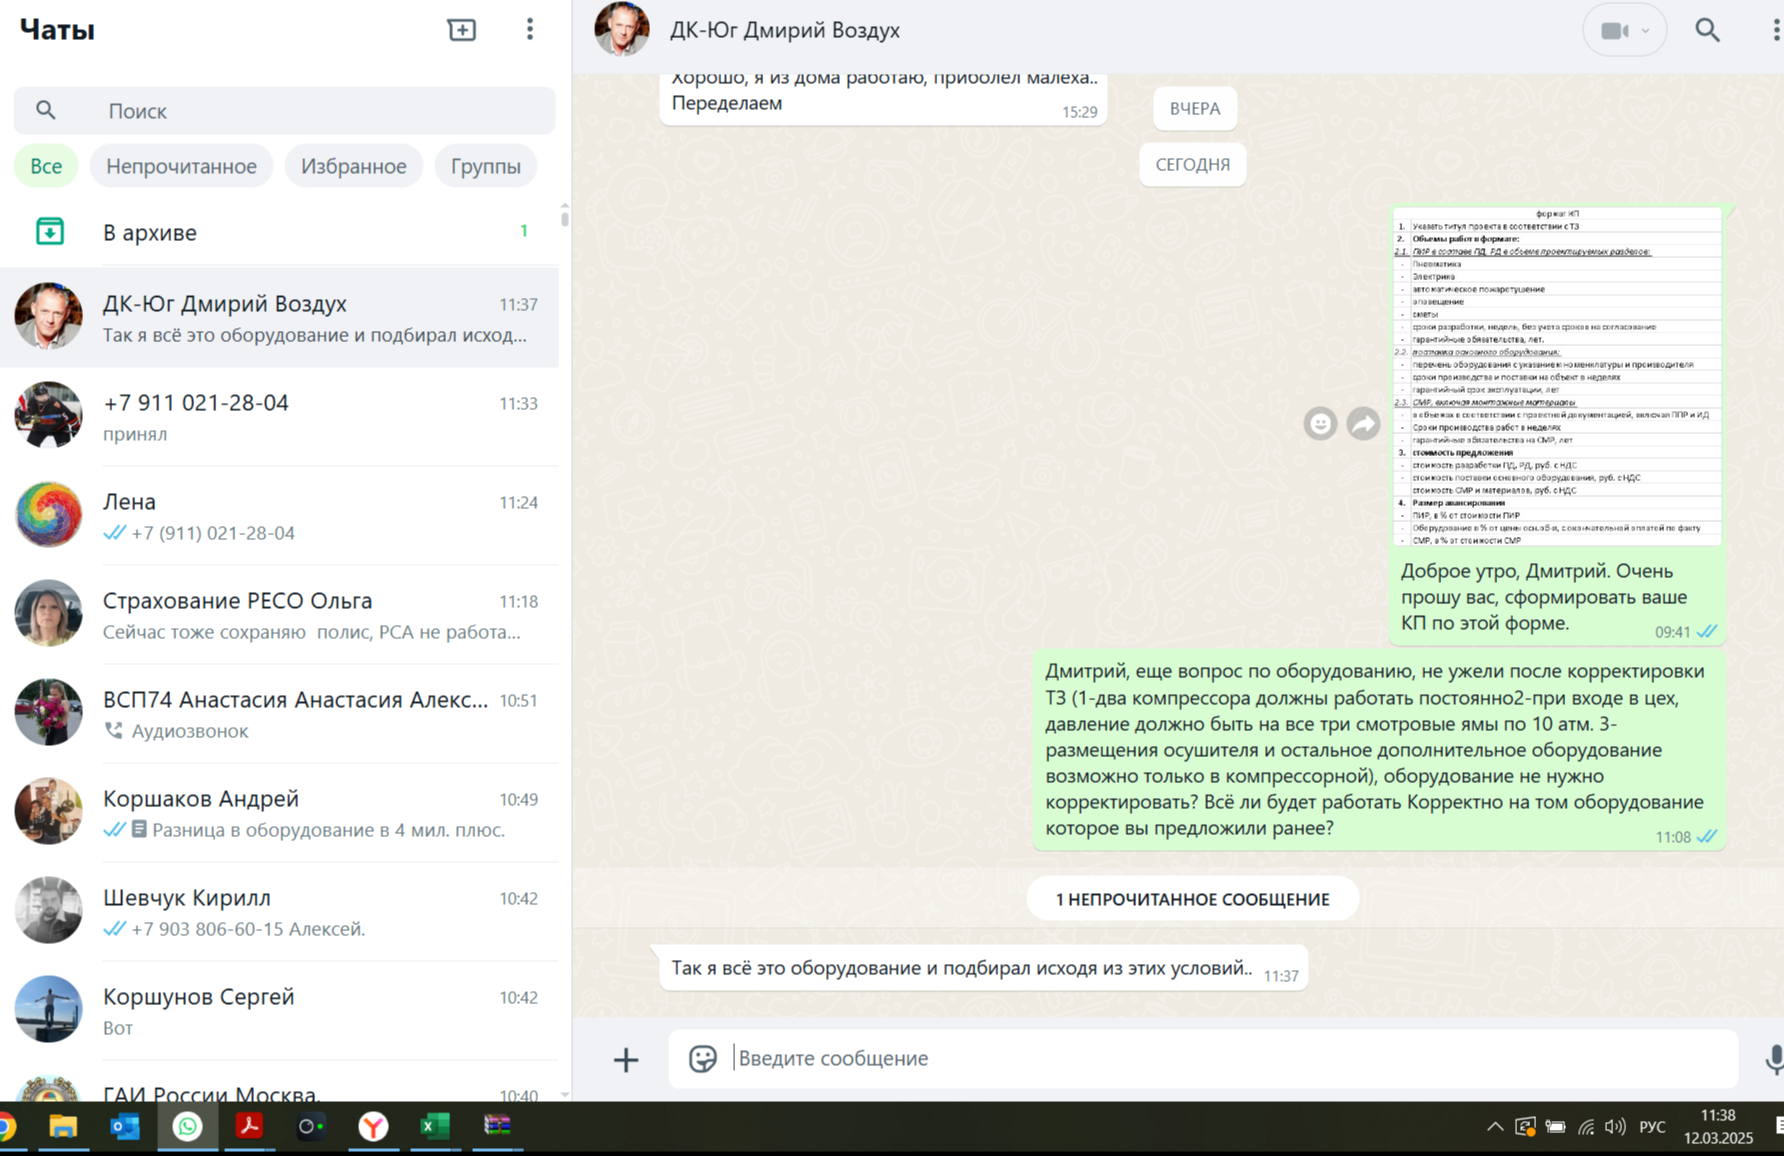This screenshot has height=1156, width=1784.
Task: Open the Шевчук Кирилл conversation
Action: tap(279, 912)
